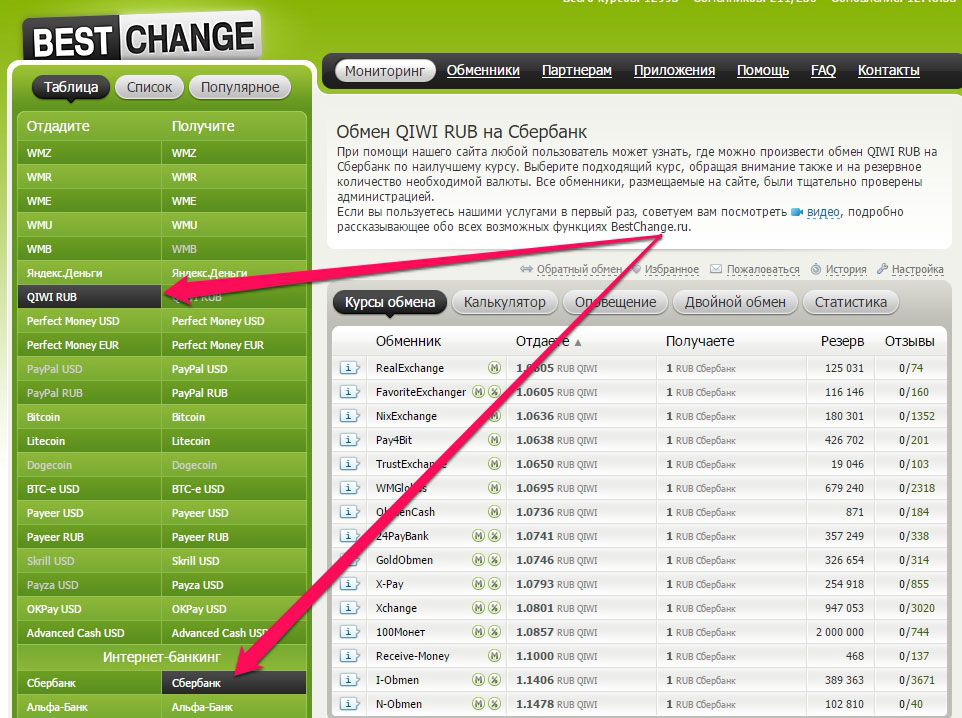
Task: Switch to Список view
Action: pos(149,87)
